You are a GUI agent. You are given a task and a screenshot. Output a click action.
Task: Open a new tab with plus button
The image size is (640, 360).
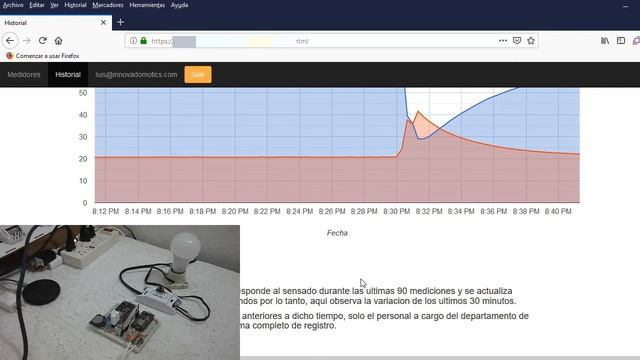pyautogui.click(x=120, y=22)
